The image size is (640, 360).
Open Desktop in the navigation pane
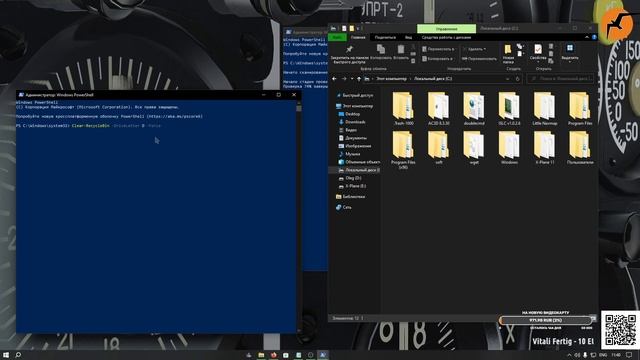[x=349, y=114]
